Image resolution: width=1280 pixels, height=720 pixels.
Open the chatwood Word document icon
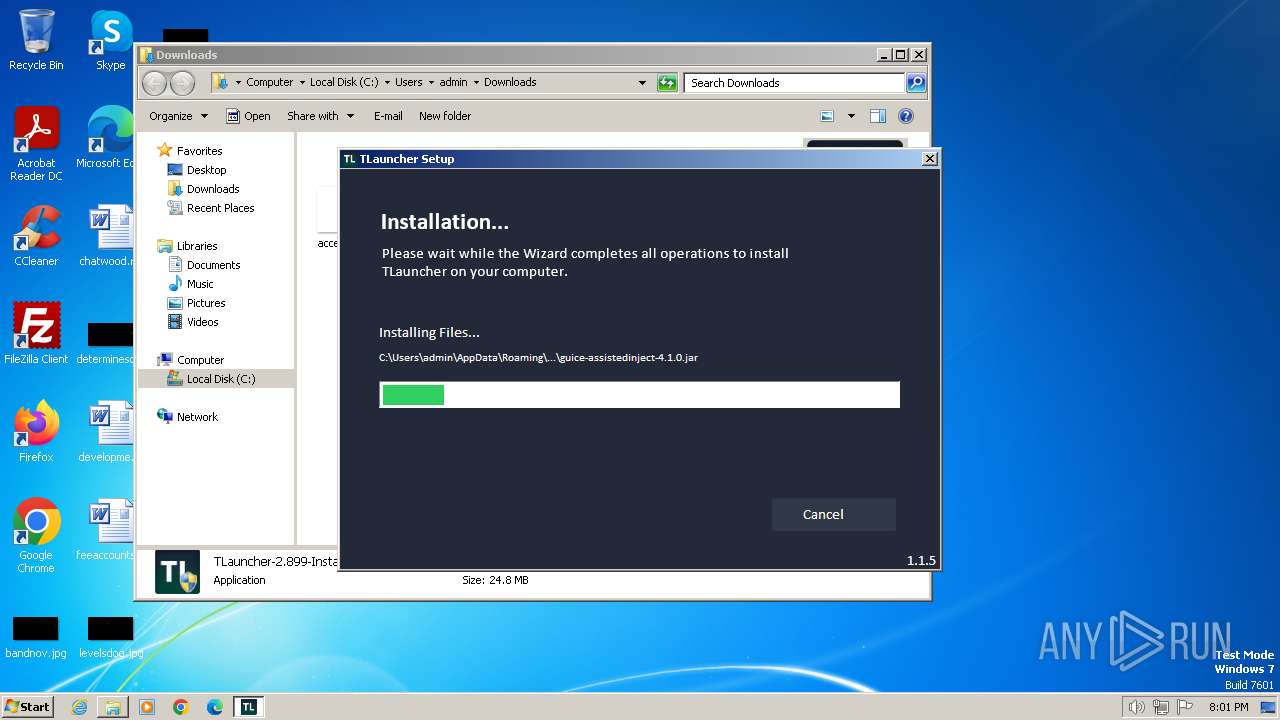click(x=108, y=236)
